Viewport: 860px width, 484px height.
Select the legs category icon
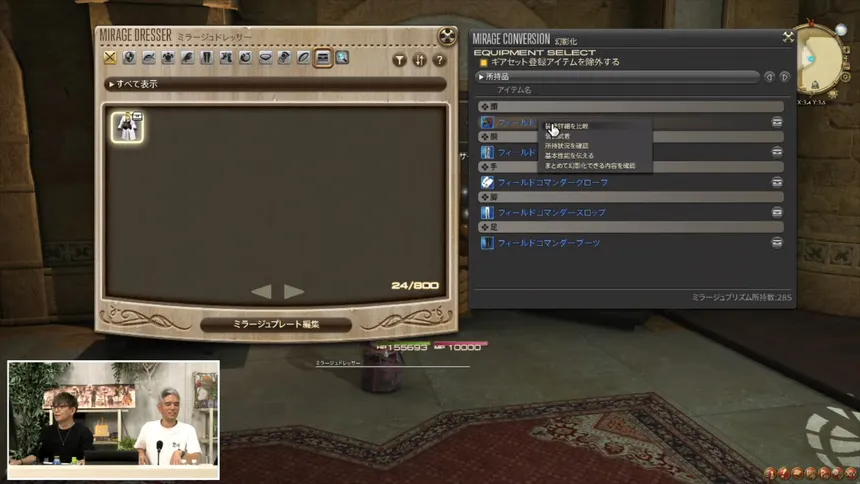206,58
